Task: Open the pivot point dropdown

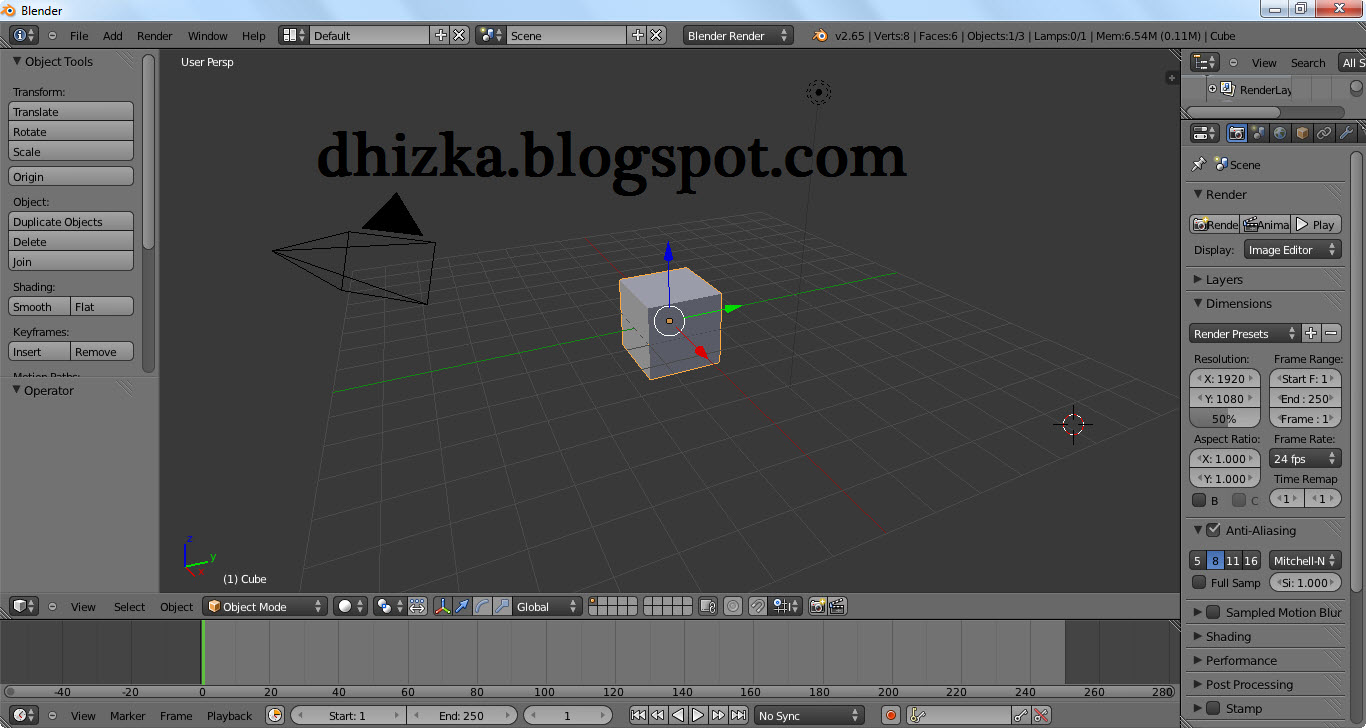Action: pos(388,606)
